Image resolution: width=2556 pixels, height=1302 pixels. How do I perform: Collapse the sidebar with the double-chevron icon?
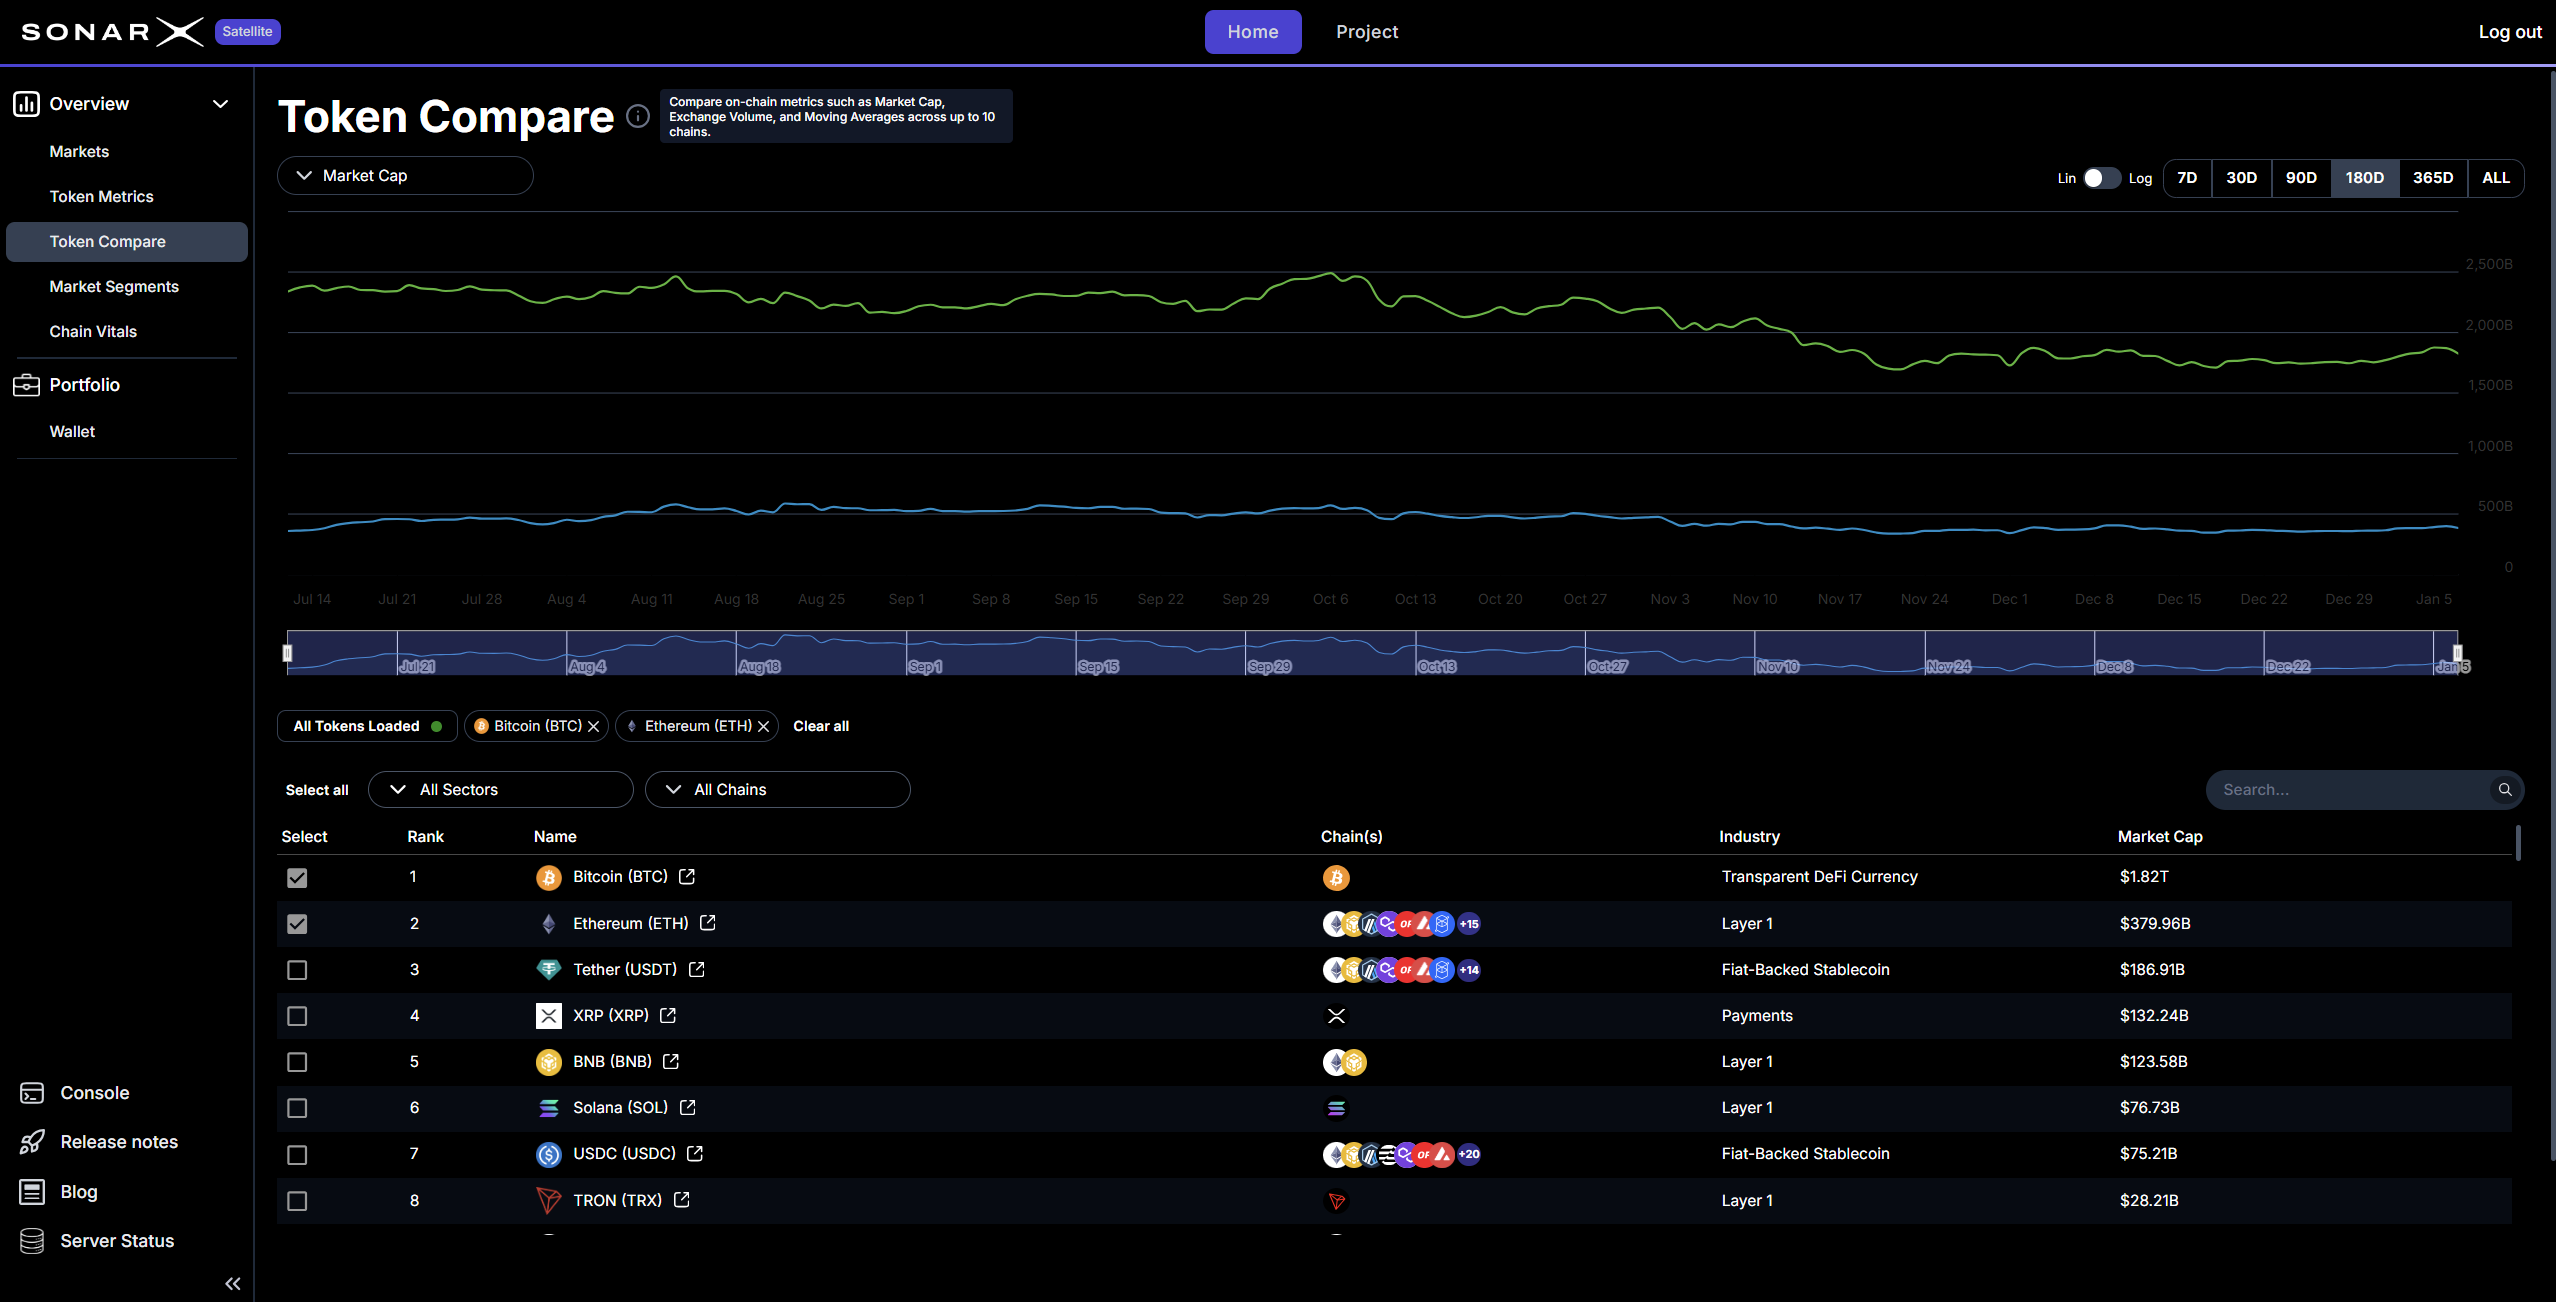(232, 1283)
